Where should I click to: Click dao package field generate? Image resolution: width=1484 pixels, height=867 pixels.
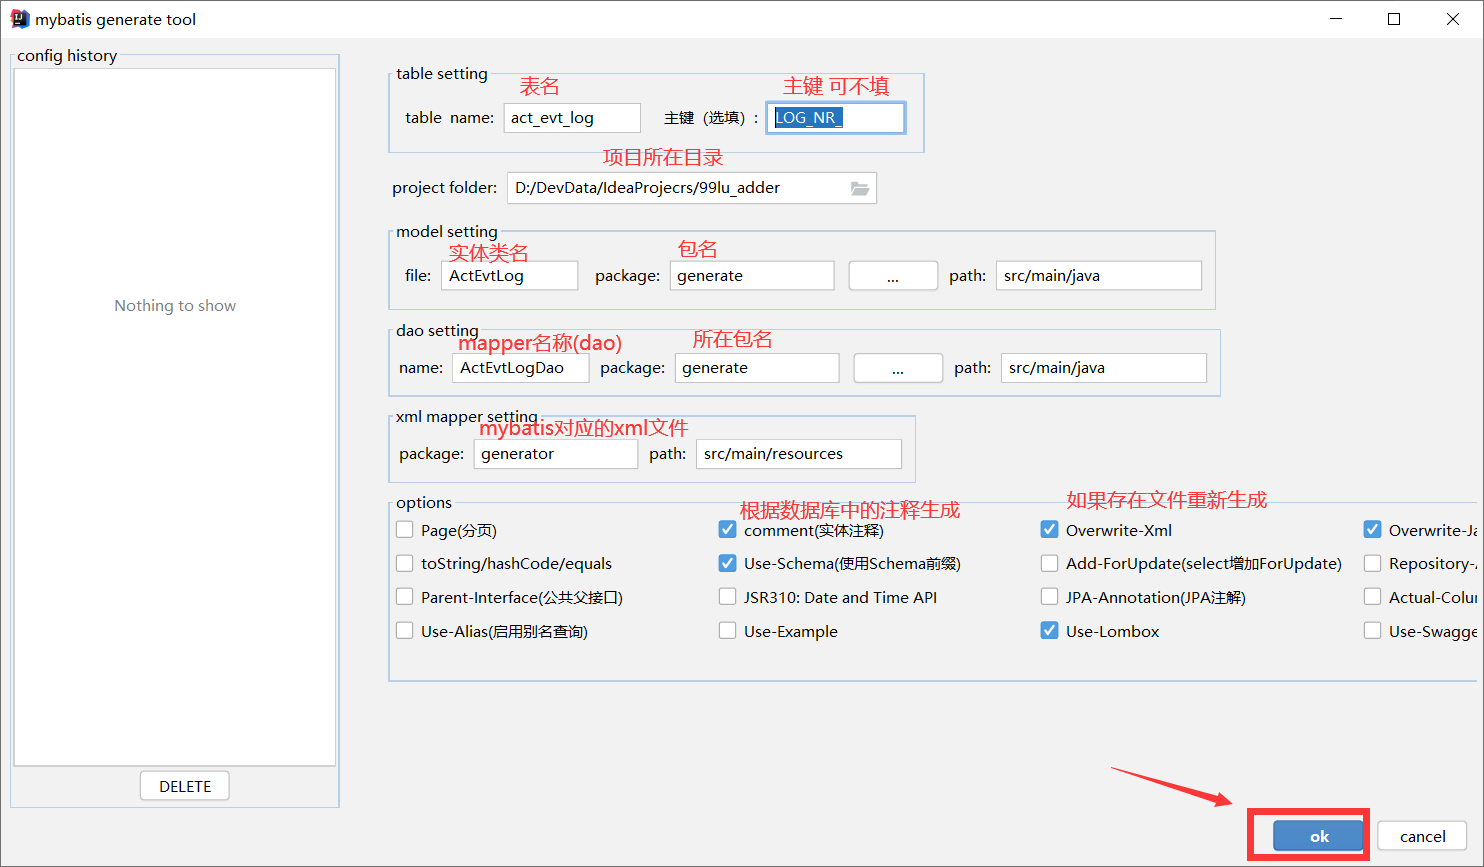pyautogui.click(x=757, y=368)
